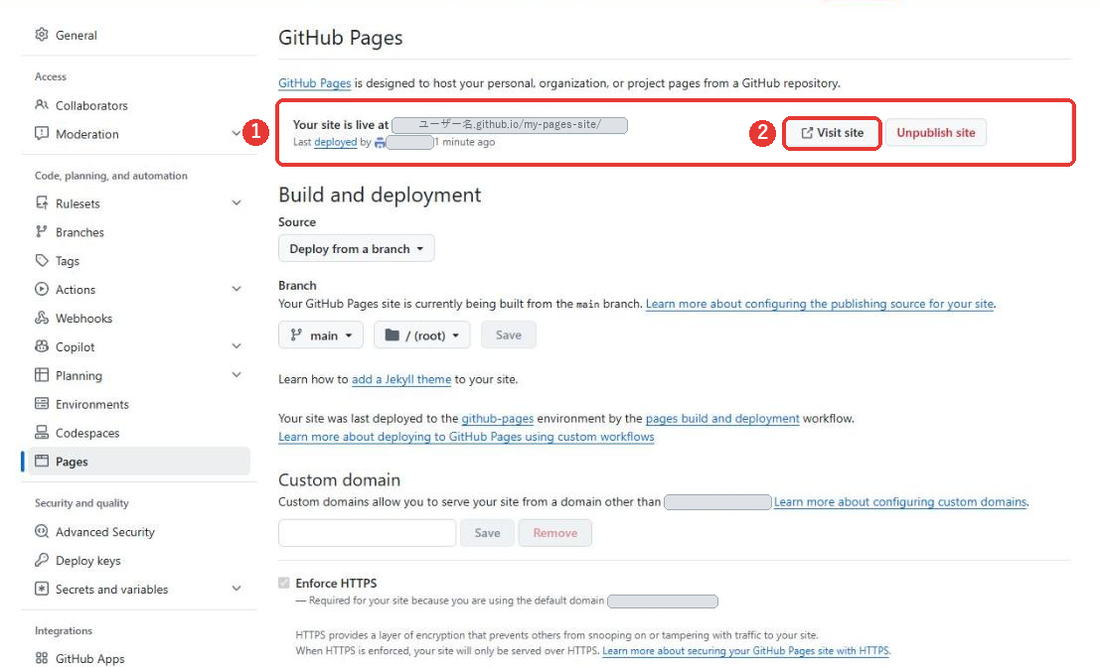1100x667 pixels.
Task: Open the Collaborators settings page
Action: [139, 105]
